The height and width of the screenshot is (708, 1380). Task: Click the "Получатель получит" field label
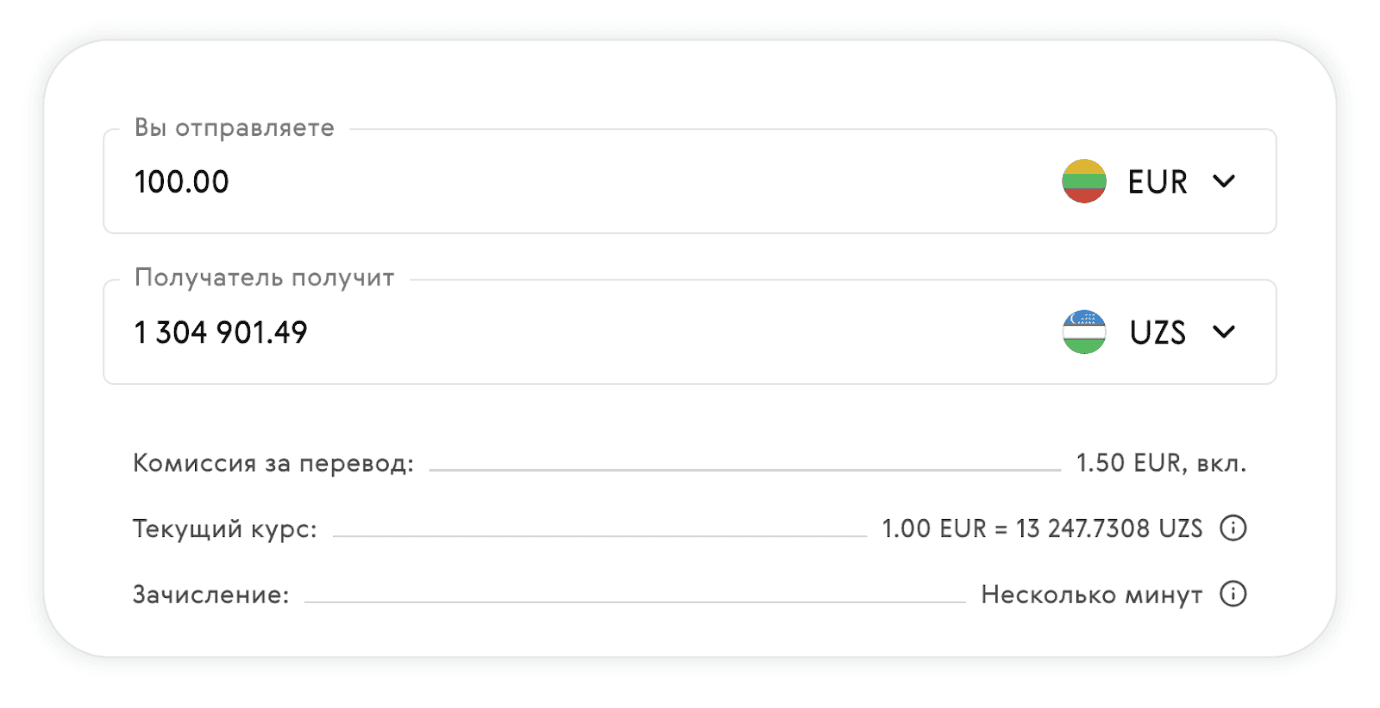[x=264, y=278]
